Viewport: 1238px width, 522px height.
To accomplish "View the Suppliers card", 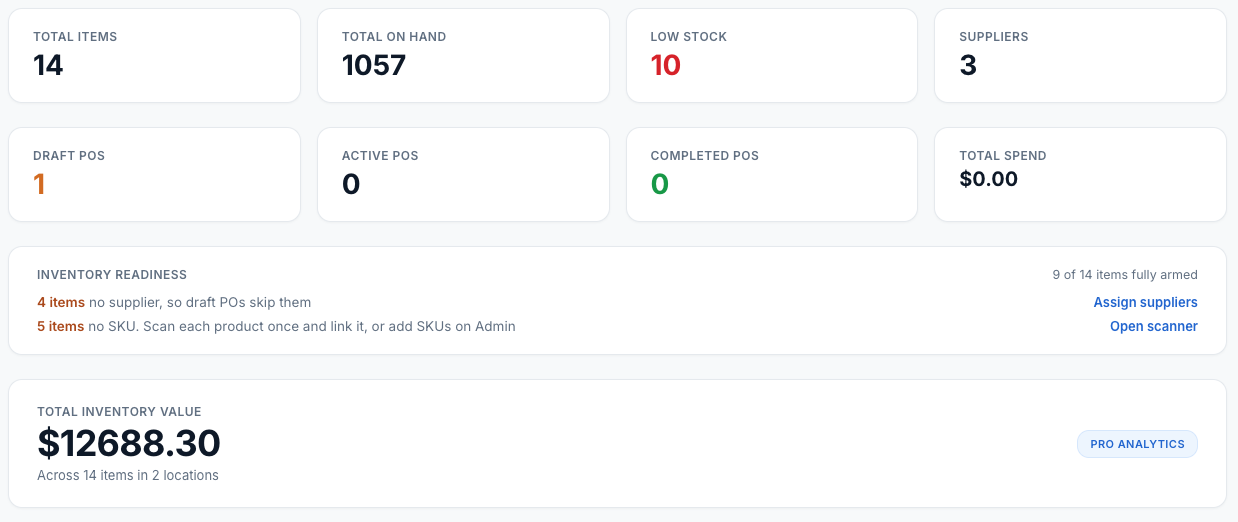I will 1080,56.
